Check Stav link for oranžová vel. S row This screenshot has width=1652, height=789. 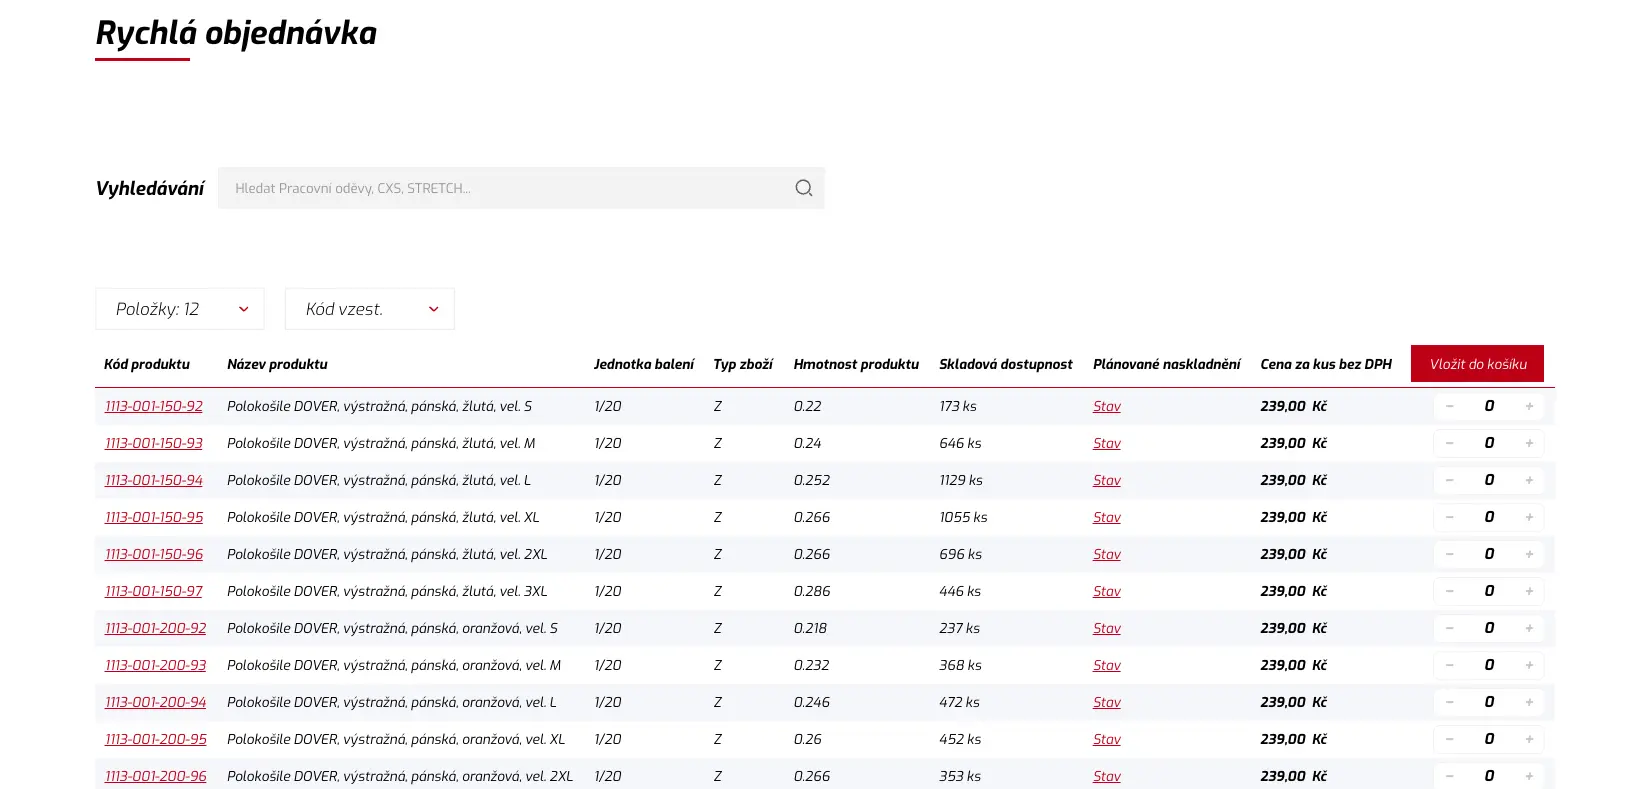tap(1106, 628)
